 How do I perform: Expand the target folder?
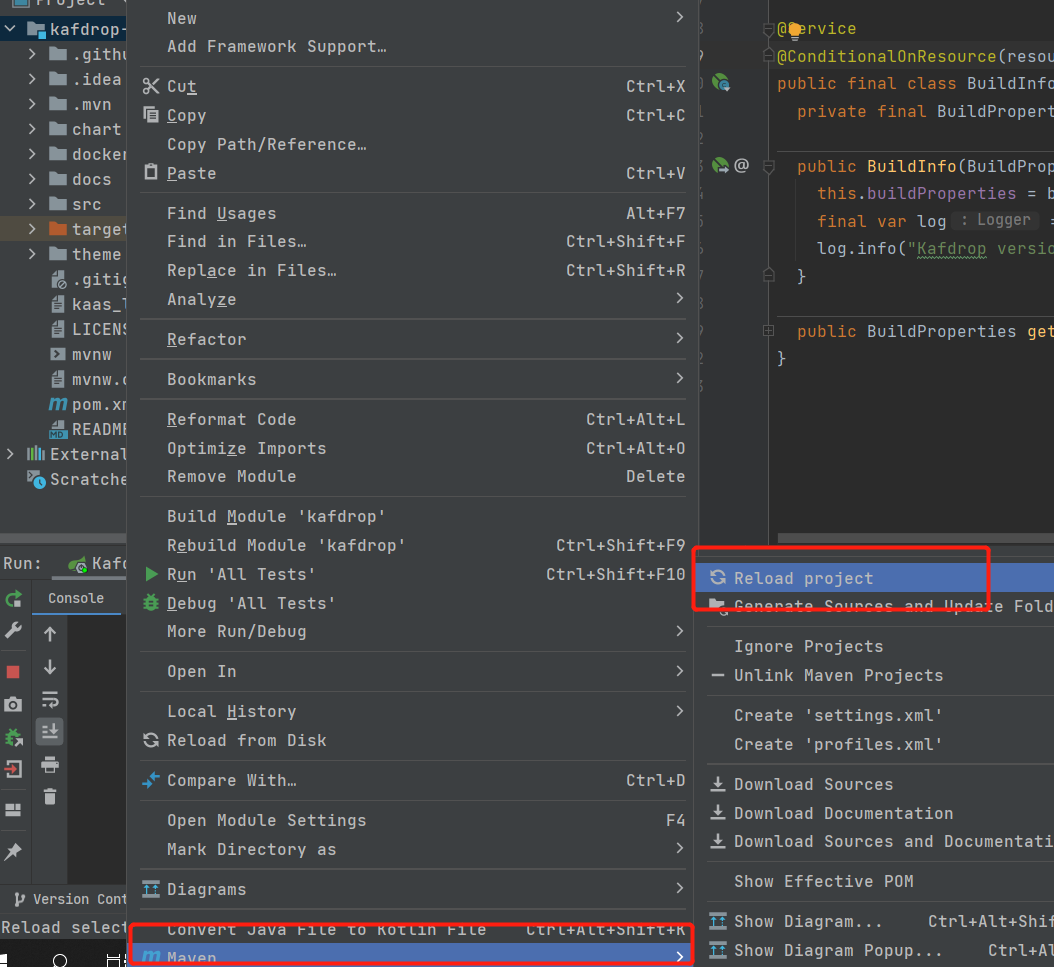[x=32, y=229]
